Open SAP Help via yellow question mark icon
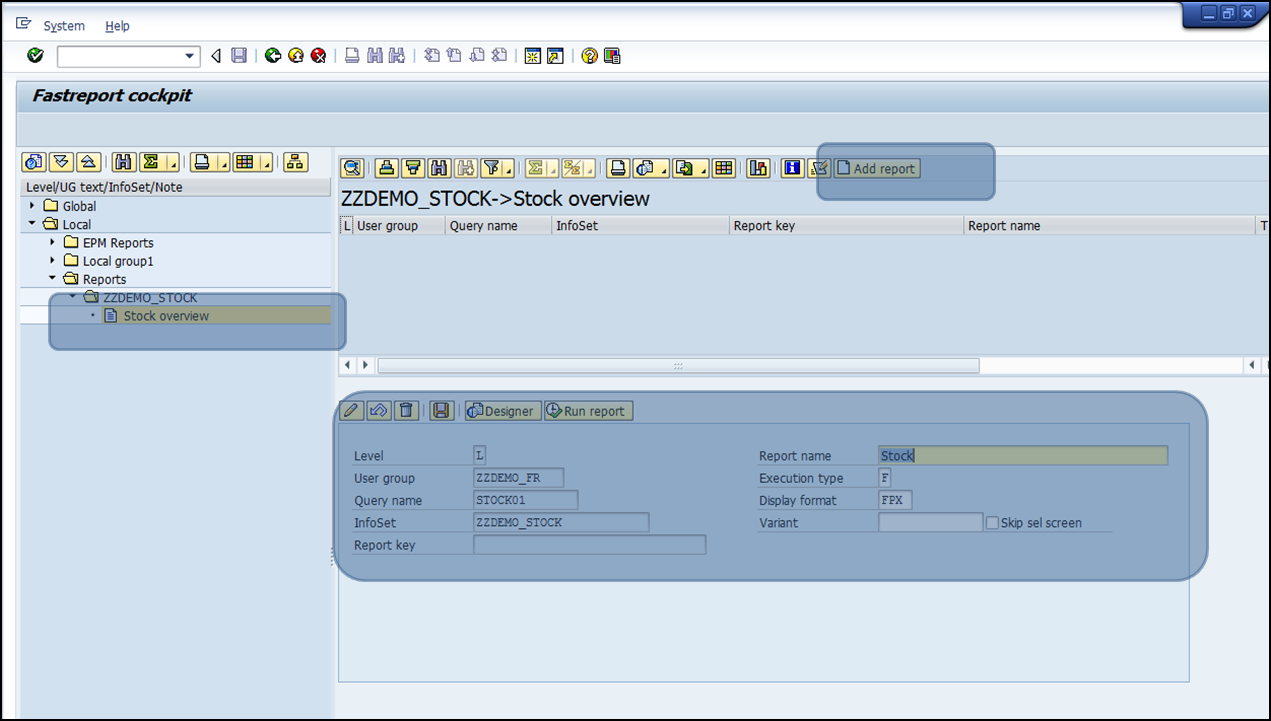1271x721 pixels. pos(590,56)
